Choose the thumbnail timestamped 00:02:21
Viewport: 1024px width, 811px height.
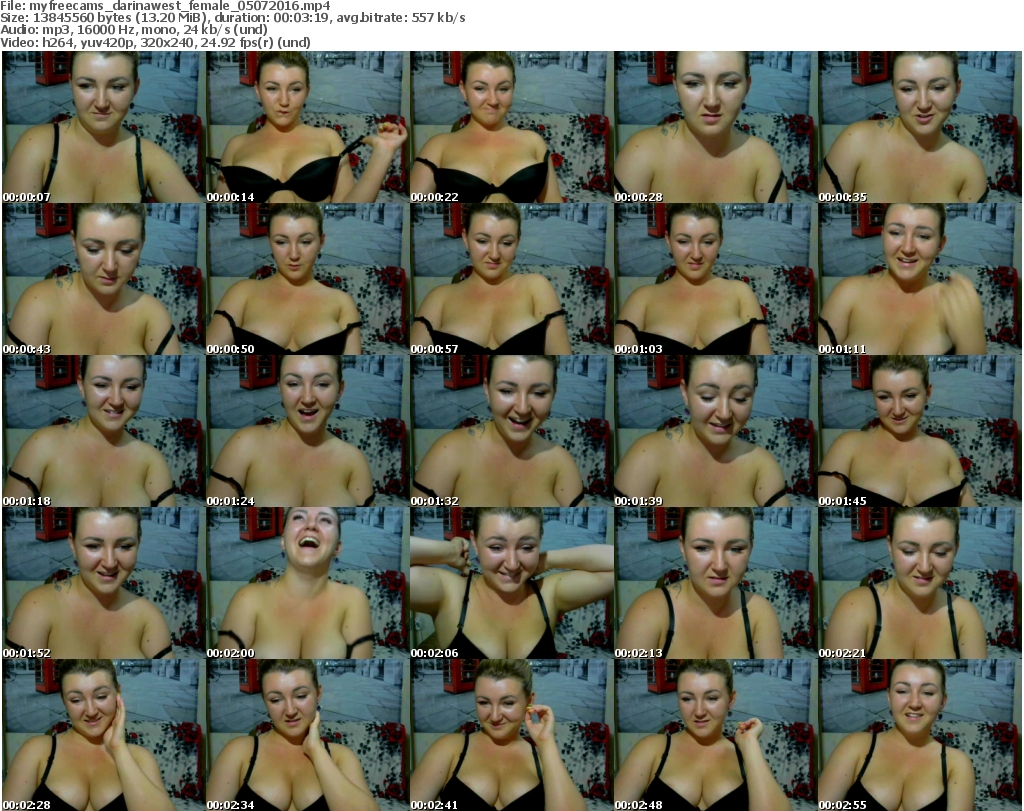coord(920,584)
